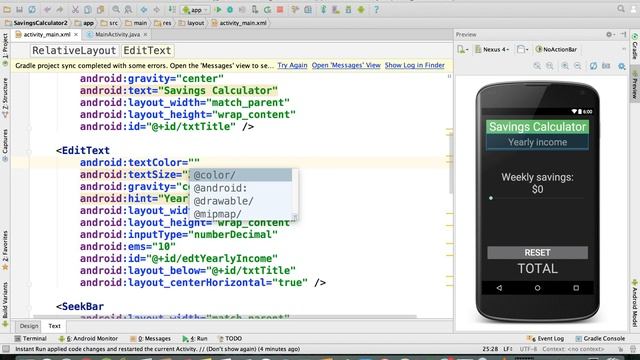
Task: Click the red Stop icon
Action: [280, 9]
